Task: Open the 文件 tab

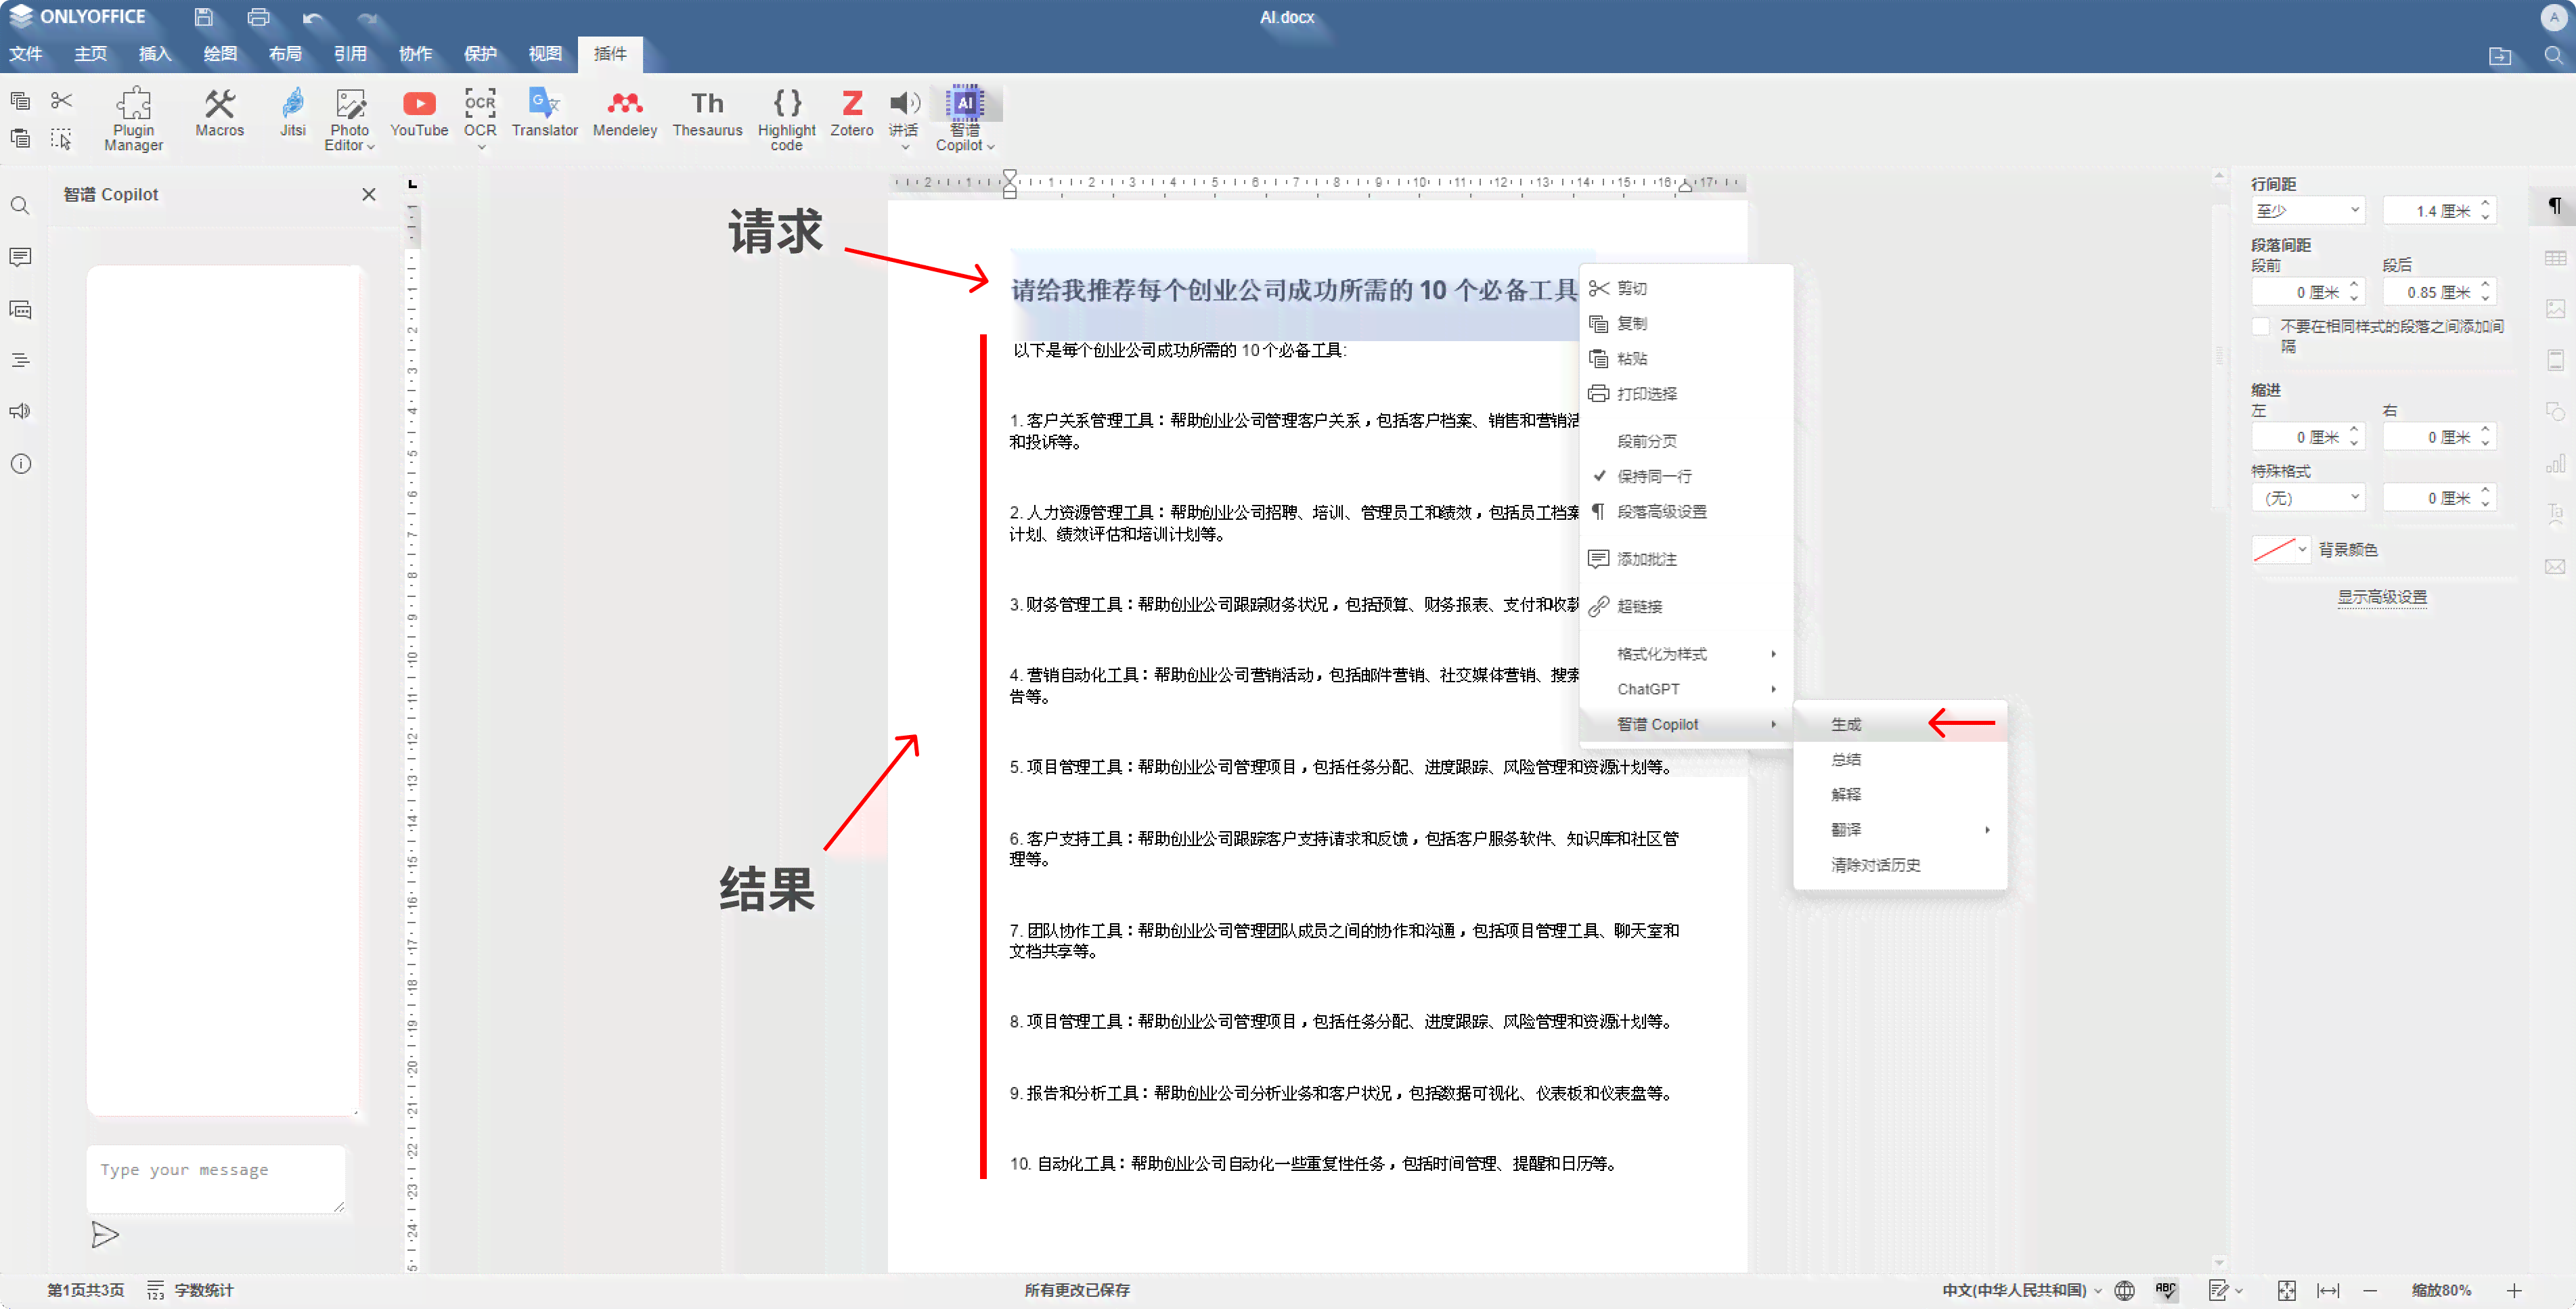Action: click(26, 54)
